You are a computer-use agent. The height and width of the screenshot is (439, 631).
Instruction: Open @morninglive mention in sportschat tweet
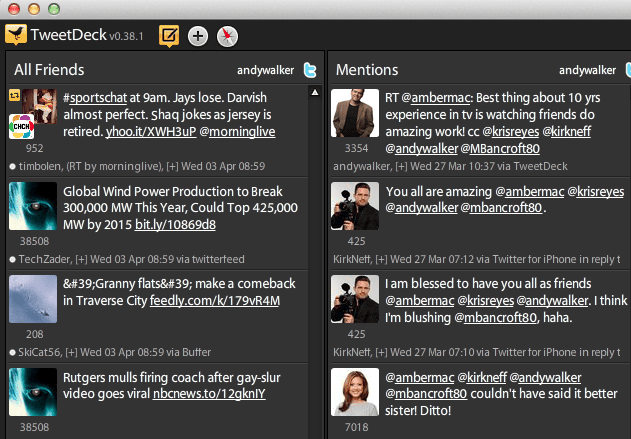point(237,132)
